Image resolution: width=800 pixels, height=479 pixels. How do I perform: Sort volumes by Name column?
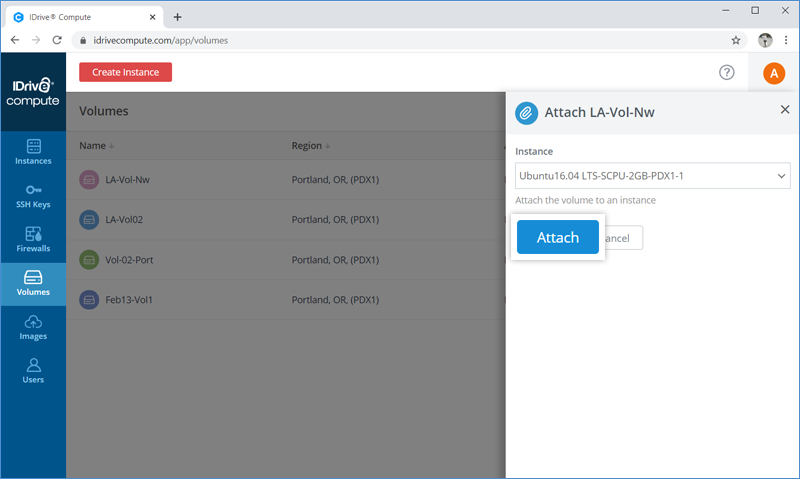(x=96, y=146)
